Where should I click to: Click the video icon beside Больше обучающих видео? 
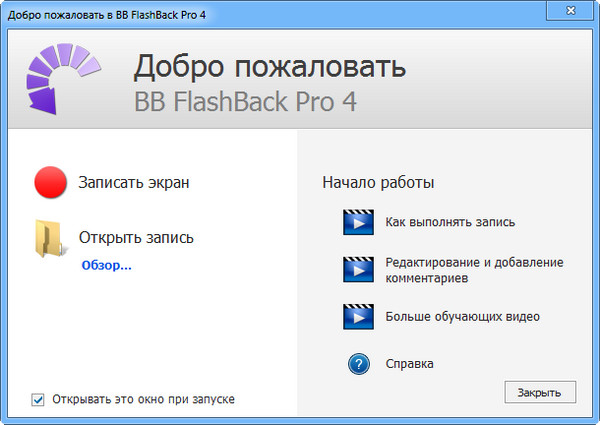tap(356, 317)
